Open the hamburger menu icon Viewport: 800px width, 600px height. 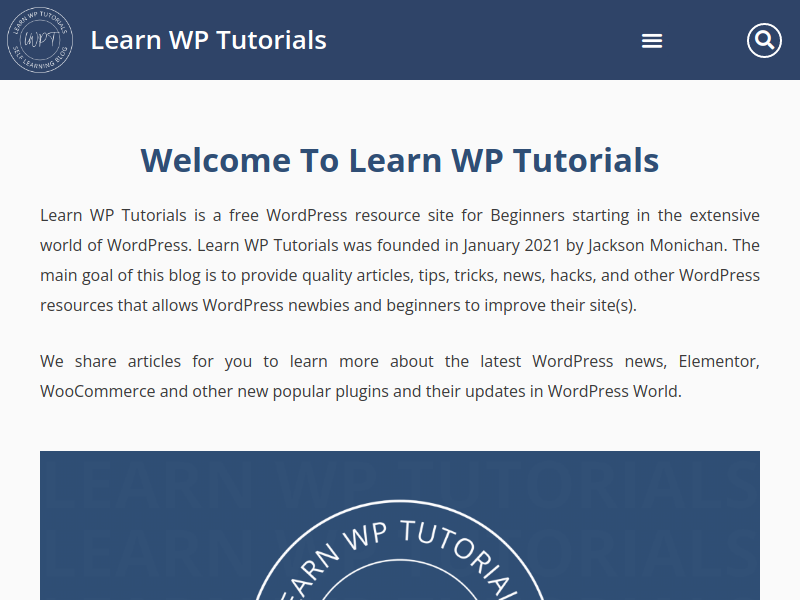pos(652,41)
